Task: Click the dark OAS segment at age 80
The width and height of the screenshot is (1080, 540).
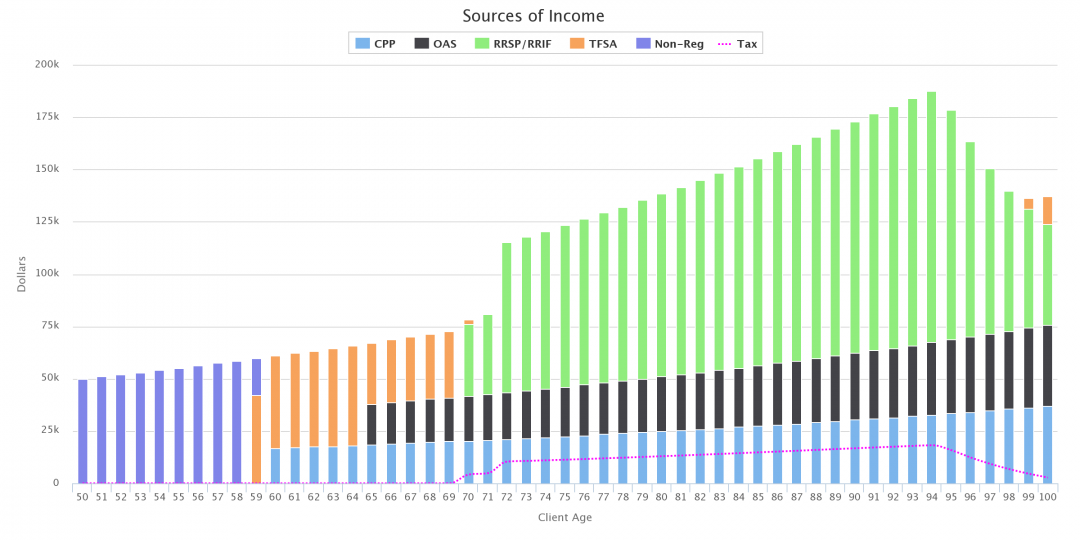Action: point(661,404)
